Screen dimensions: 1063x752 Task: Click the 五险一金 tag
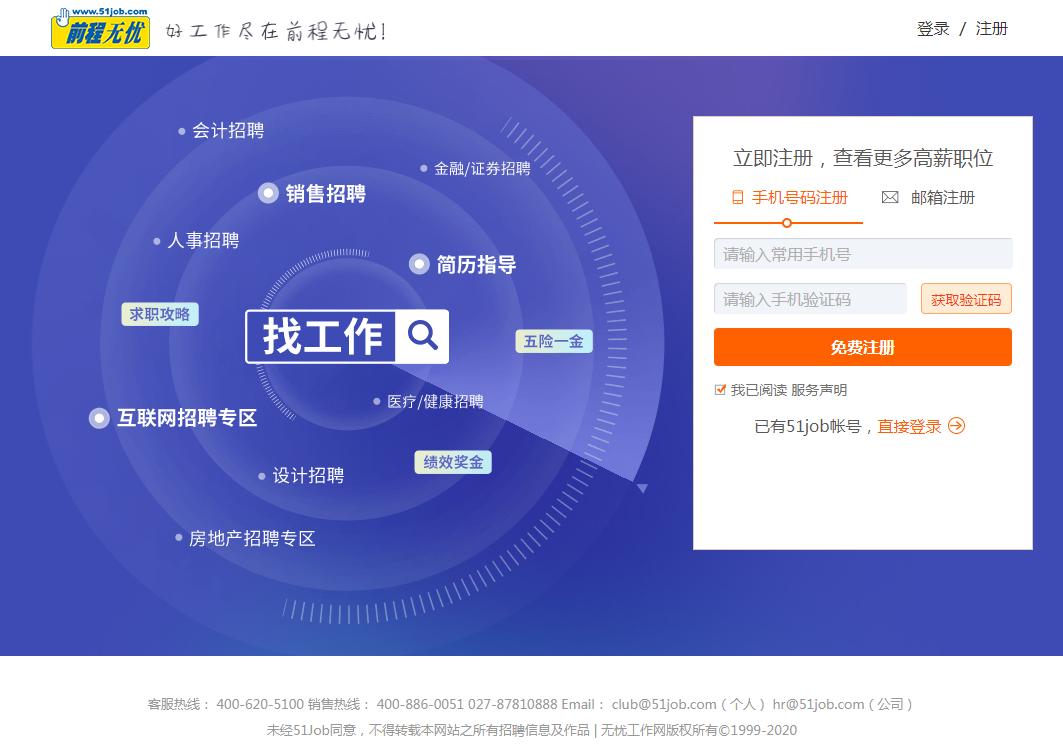coord(553,340)
